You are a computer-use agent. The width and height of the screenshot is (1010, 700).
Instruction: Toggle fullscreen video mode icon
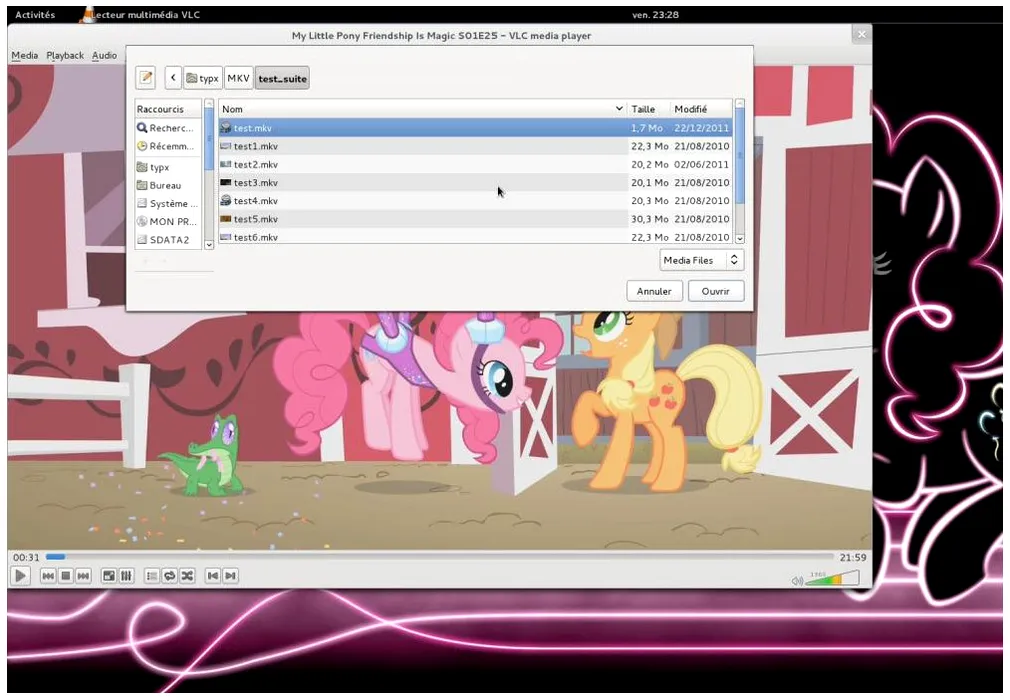coord(108,576)
